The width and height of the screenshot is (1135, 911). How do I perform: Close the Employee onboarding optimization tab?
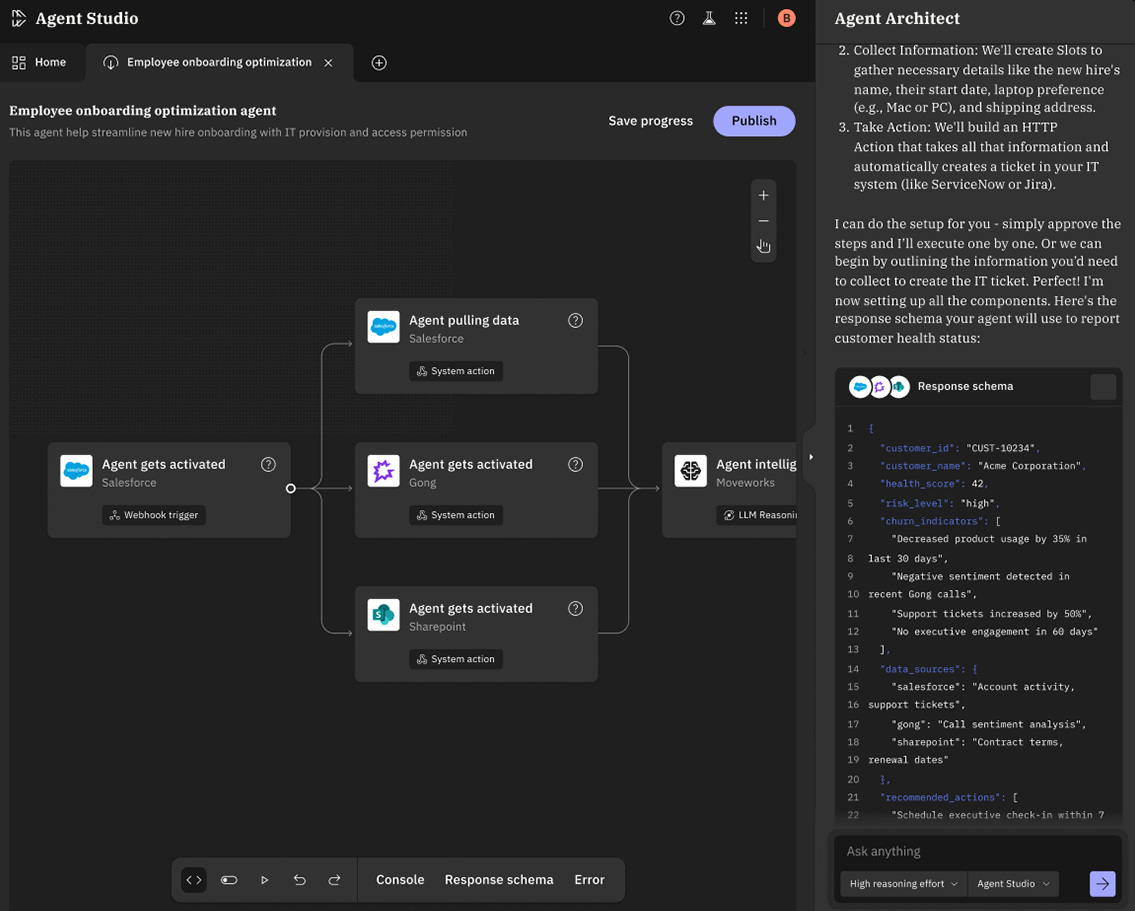point(328,63)
